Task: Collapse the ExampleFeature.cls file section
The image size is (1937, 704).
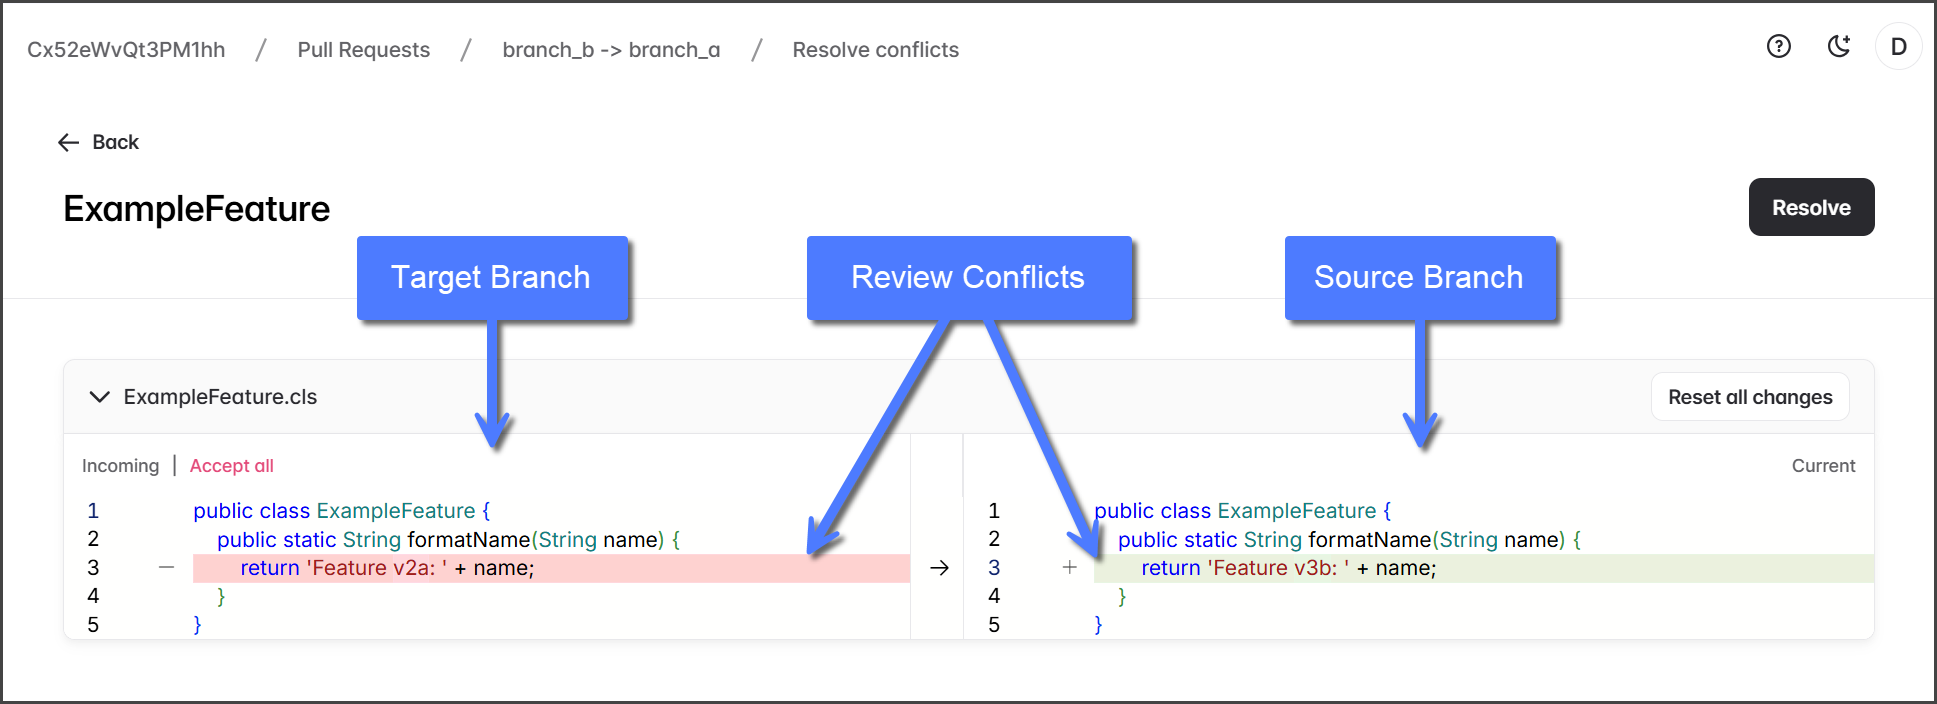Action: click(99, 397)
